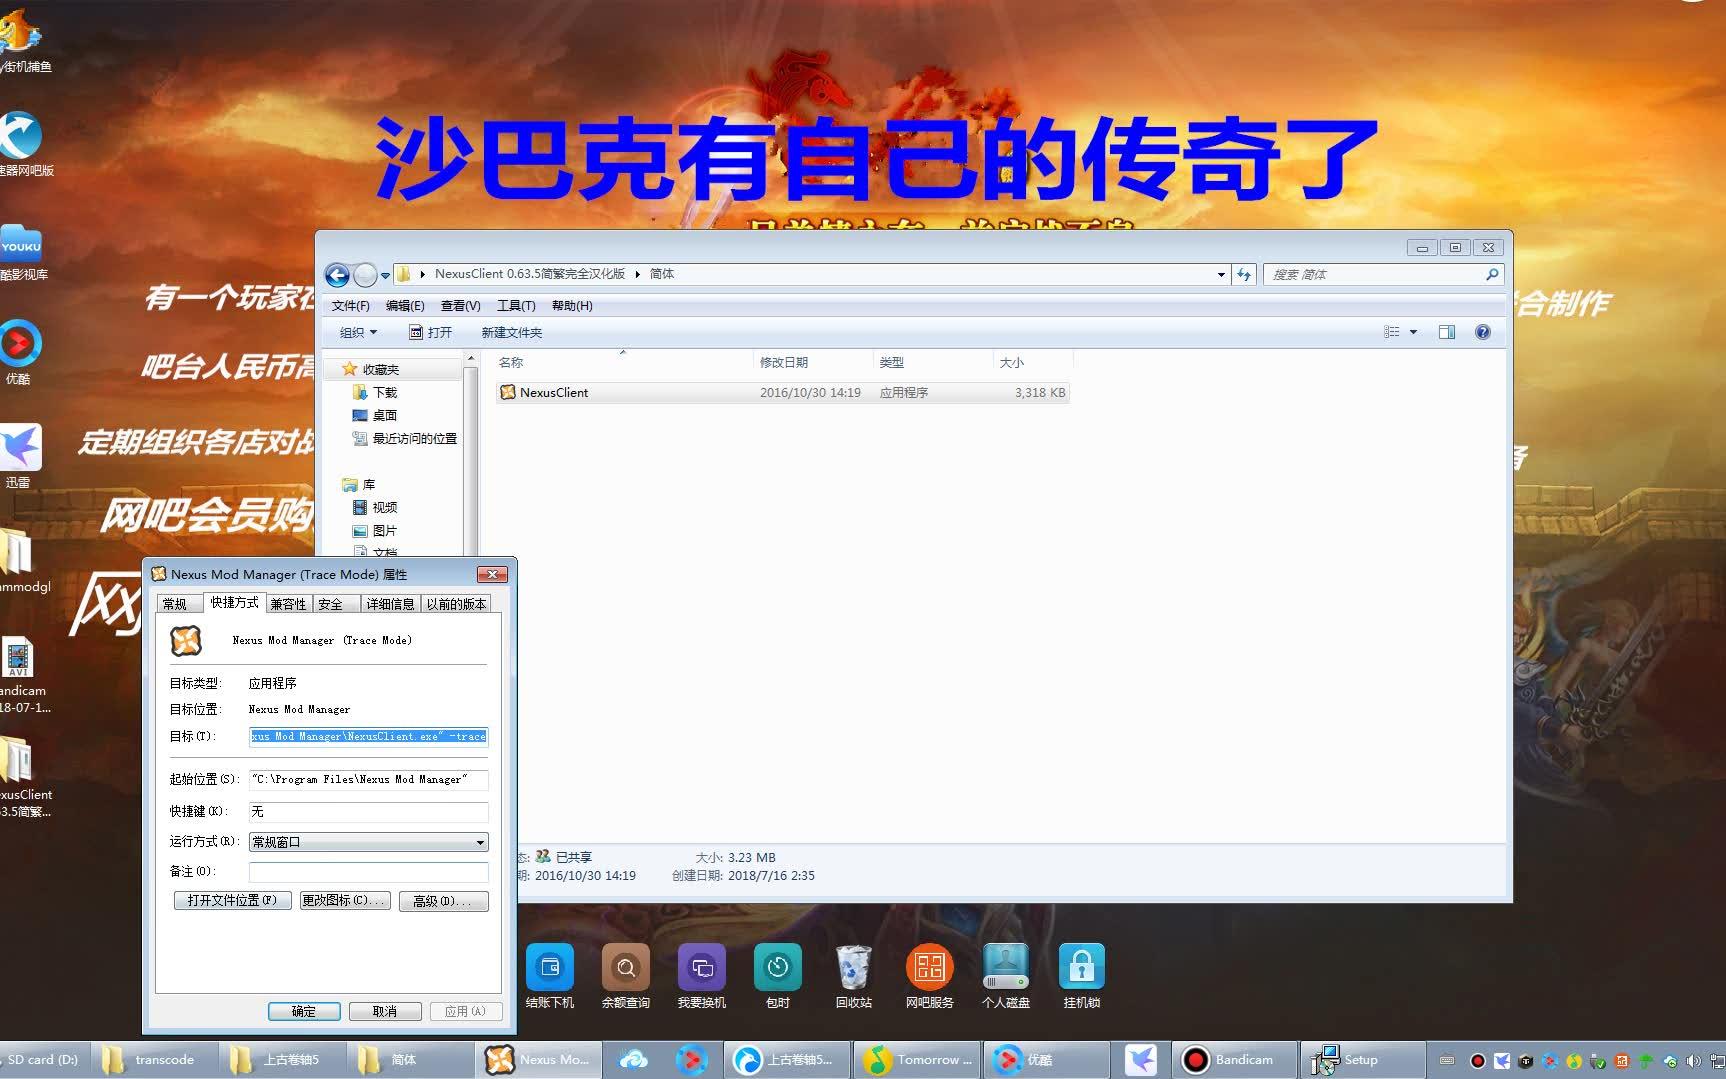Click Nexus Mo... taskbar button

(x=538, y=1060)
